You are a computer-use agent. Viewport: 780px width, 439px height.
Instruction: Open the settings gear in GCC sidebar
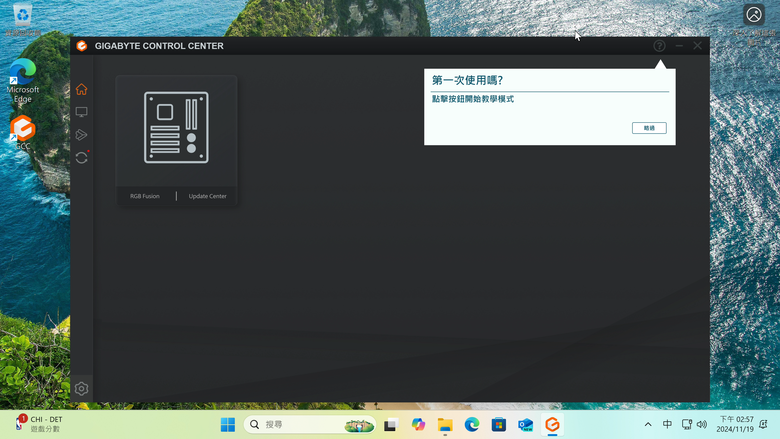[82, 388]
